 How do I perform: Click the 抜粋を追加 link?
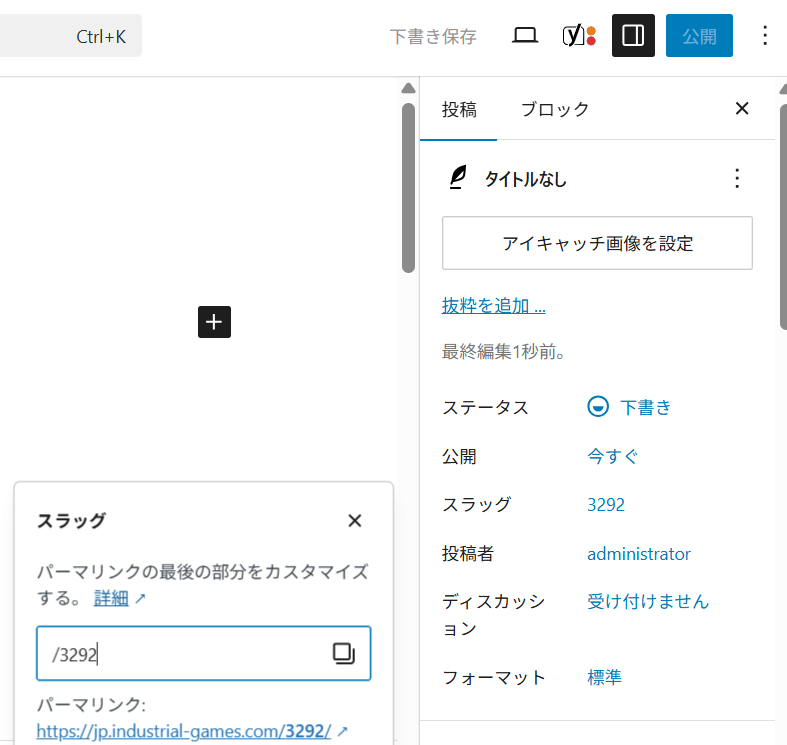coord(494,306)
